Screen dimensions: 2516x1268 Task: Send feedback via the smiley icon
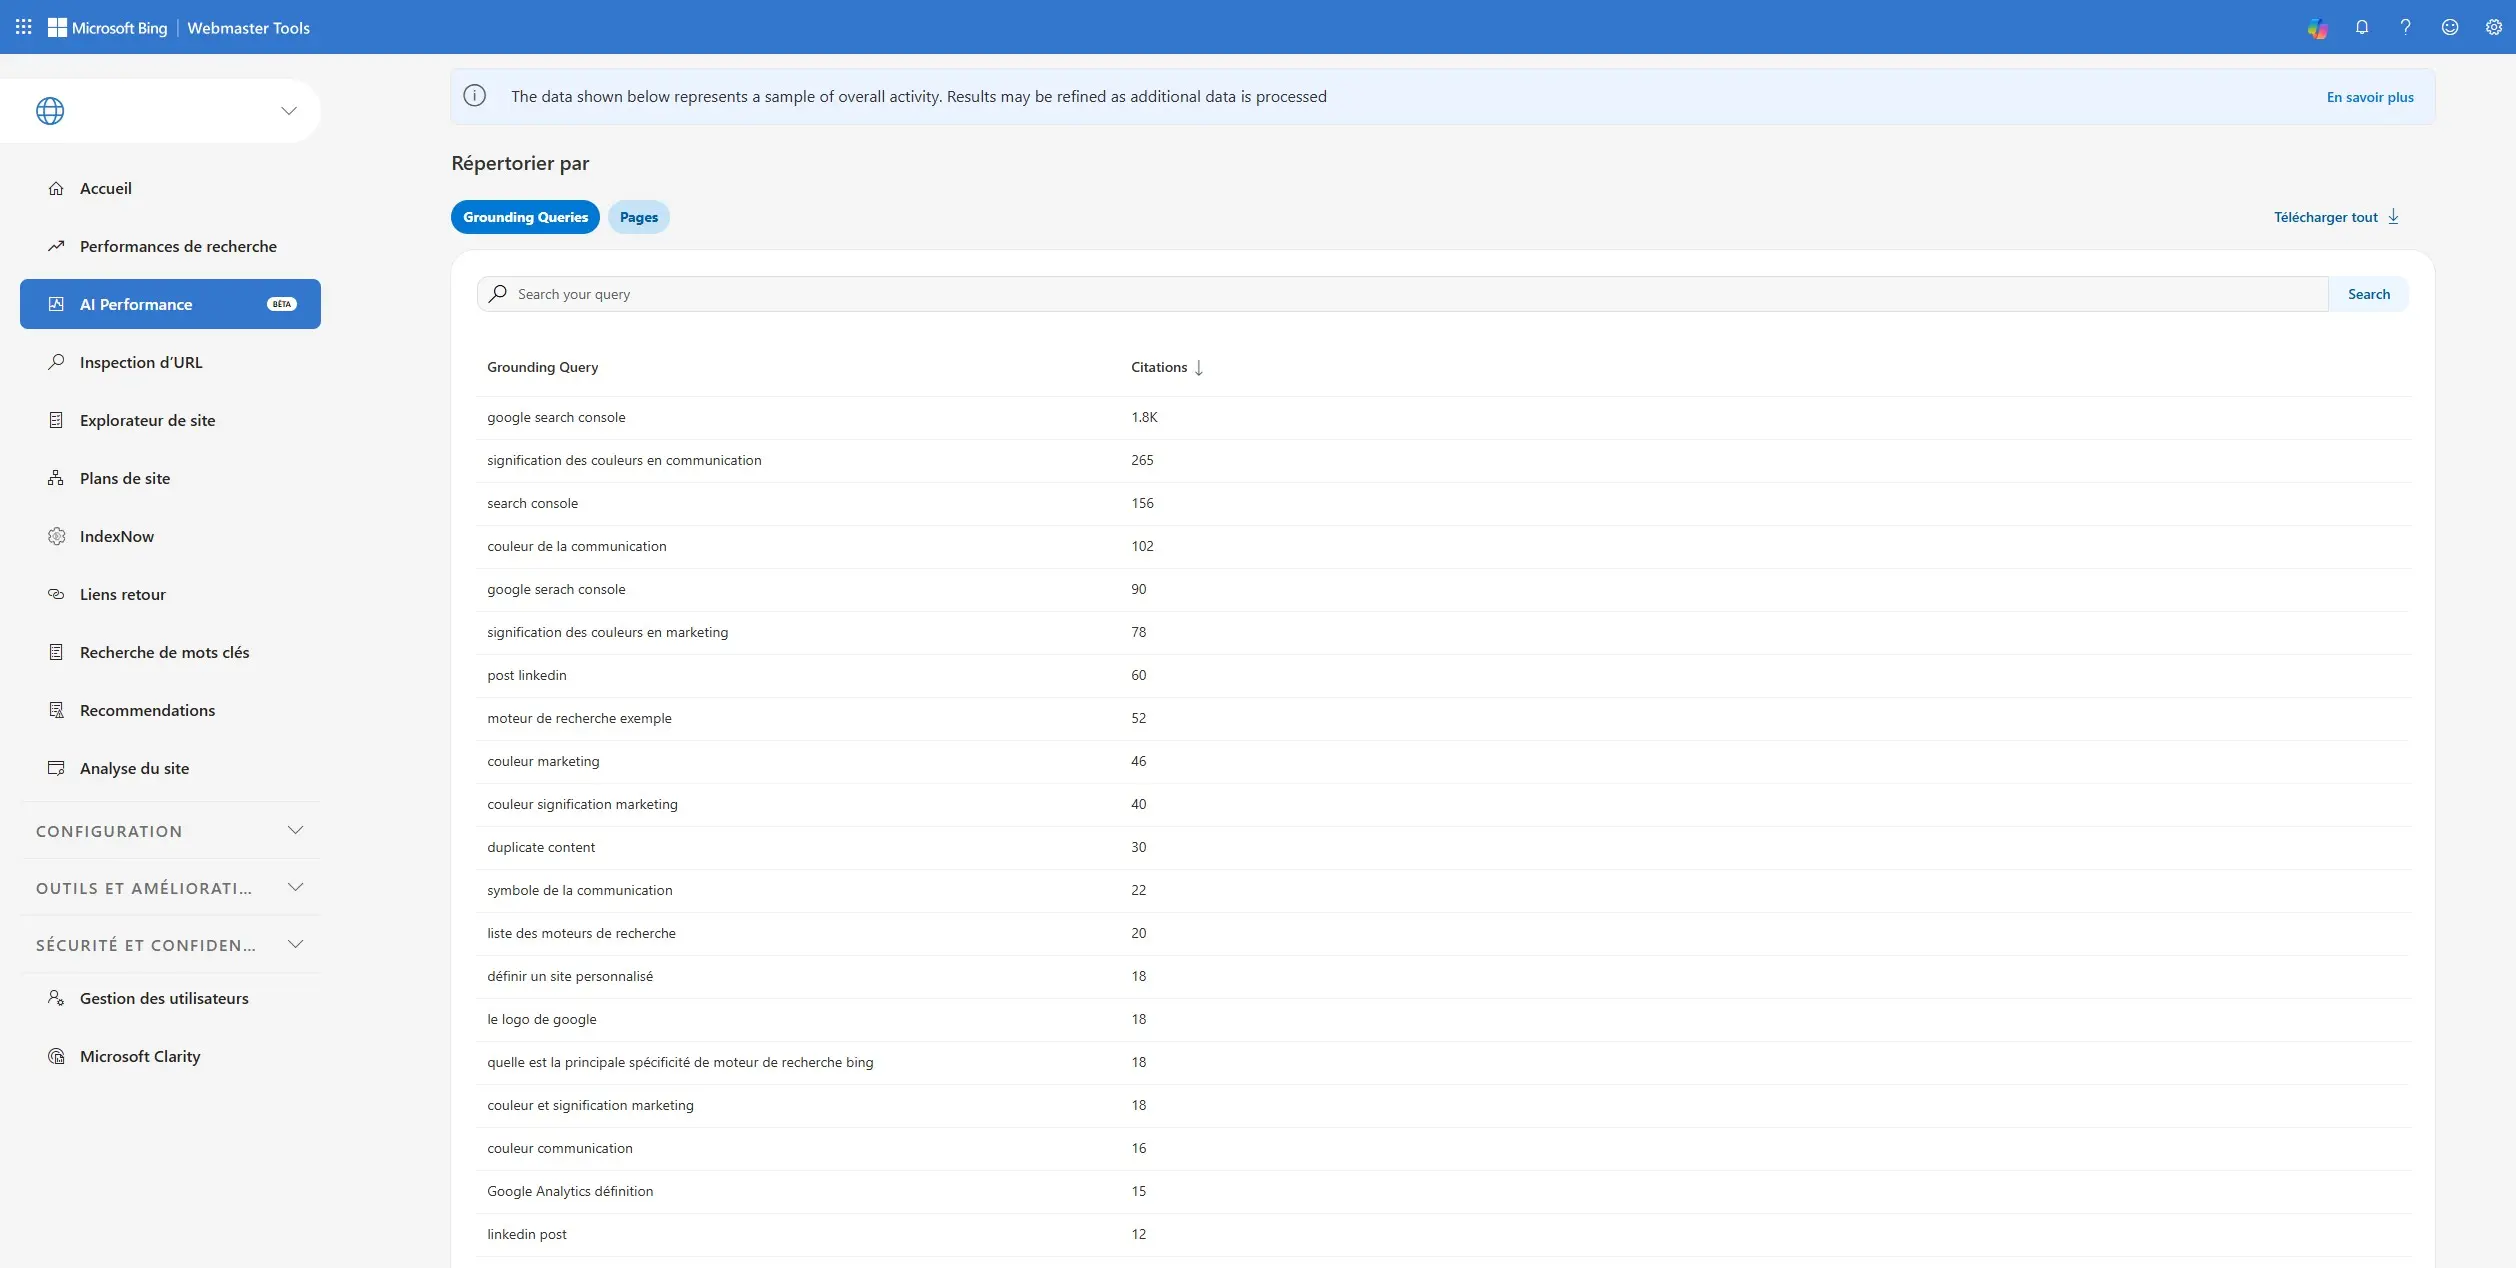pos(2449,27)
